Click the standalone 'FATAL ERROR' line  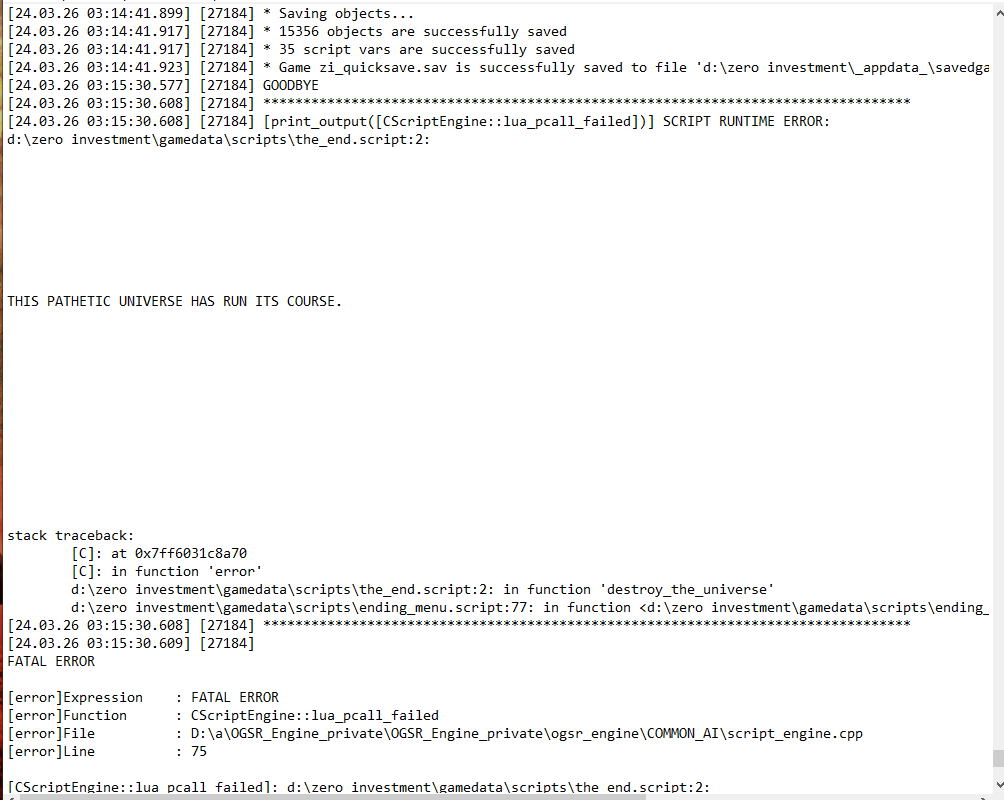(x=51, y=661)
